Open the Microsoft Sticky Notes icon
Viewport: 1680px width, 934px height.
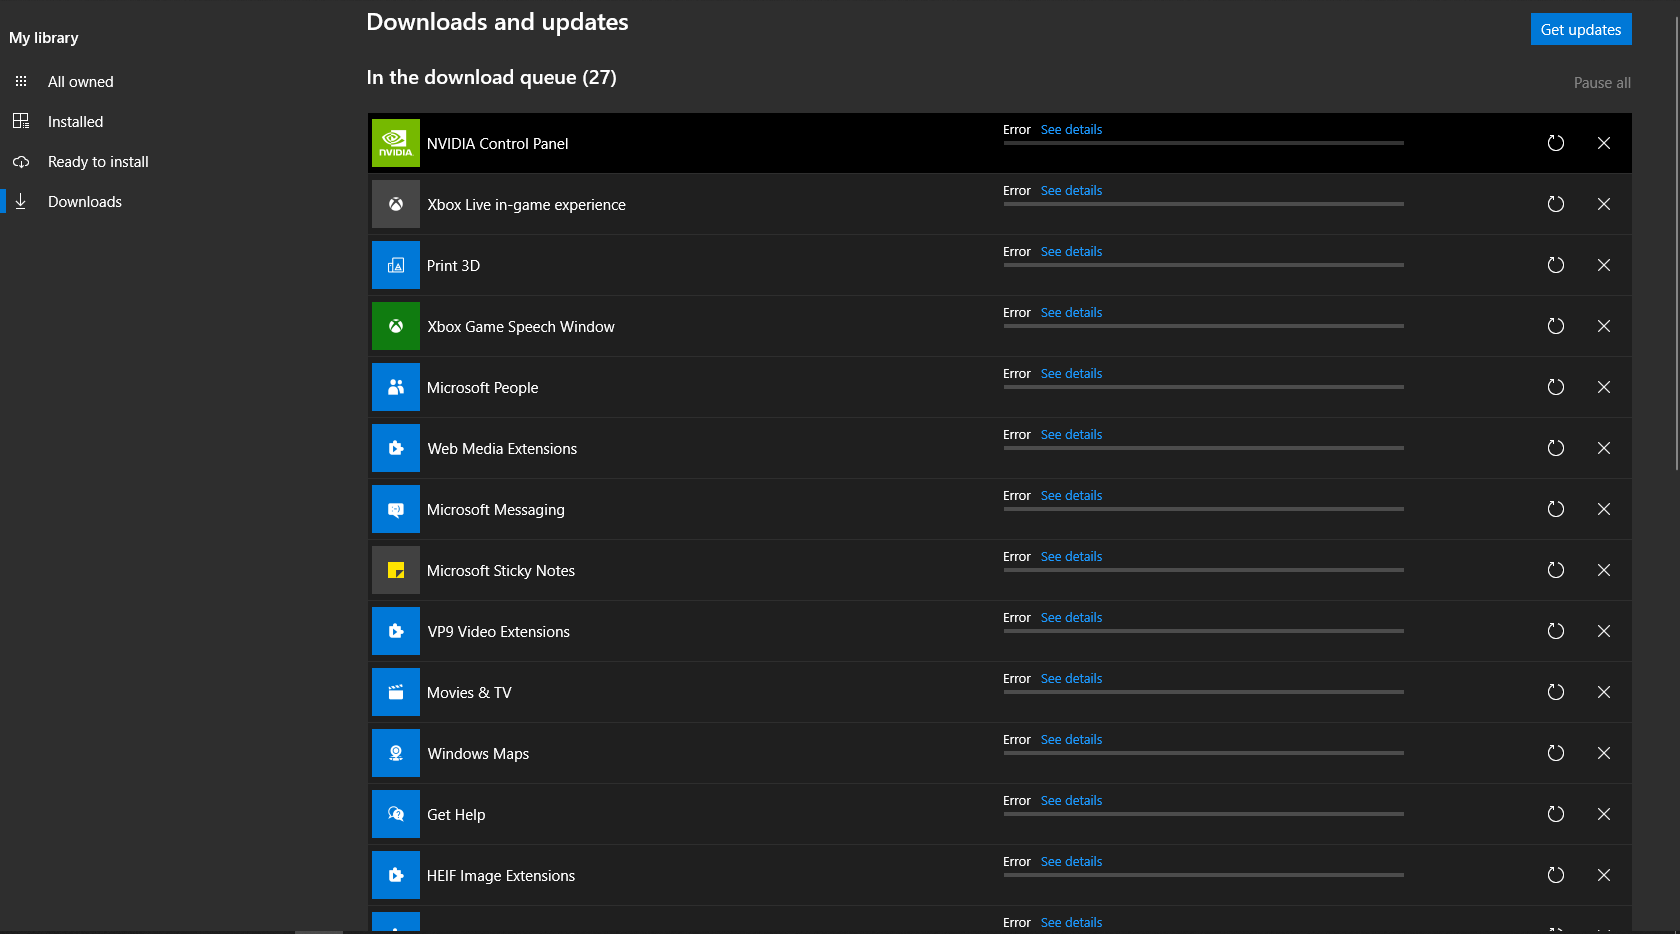tap(396, 570)
